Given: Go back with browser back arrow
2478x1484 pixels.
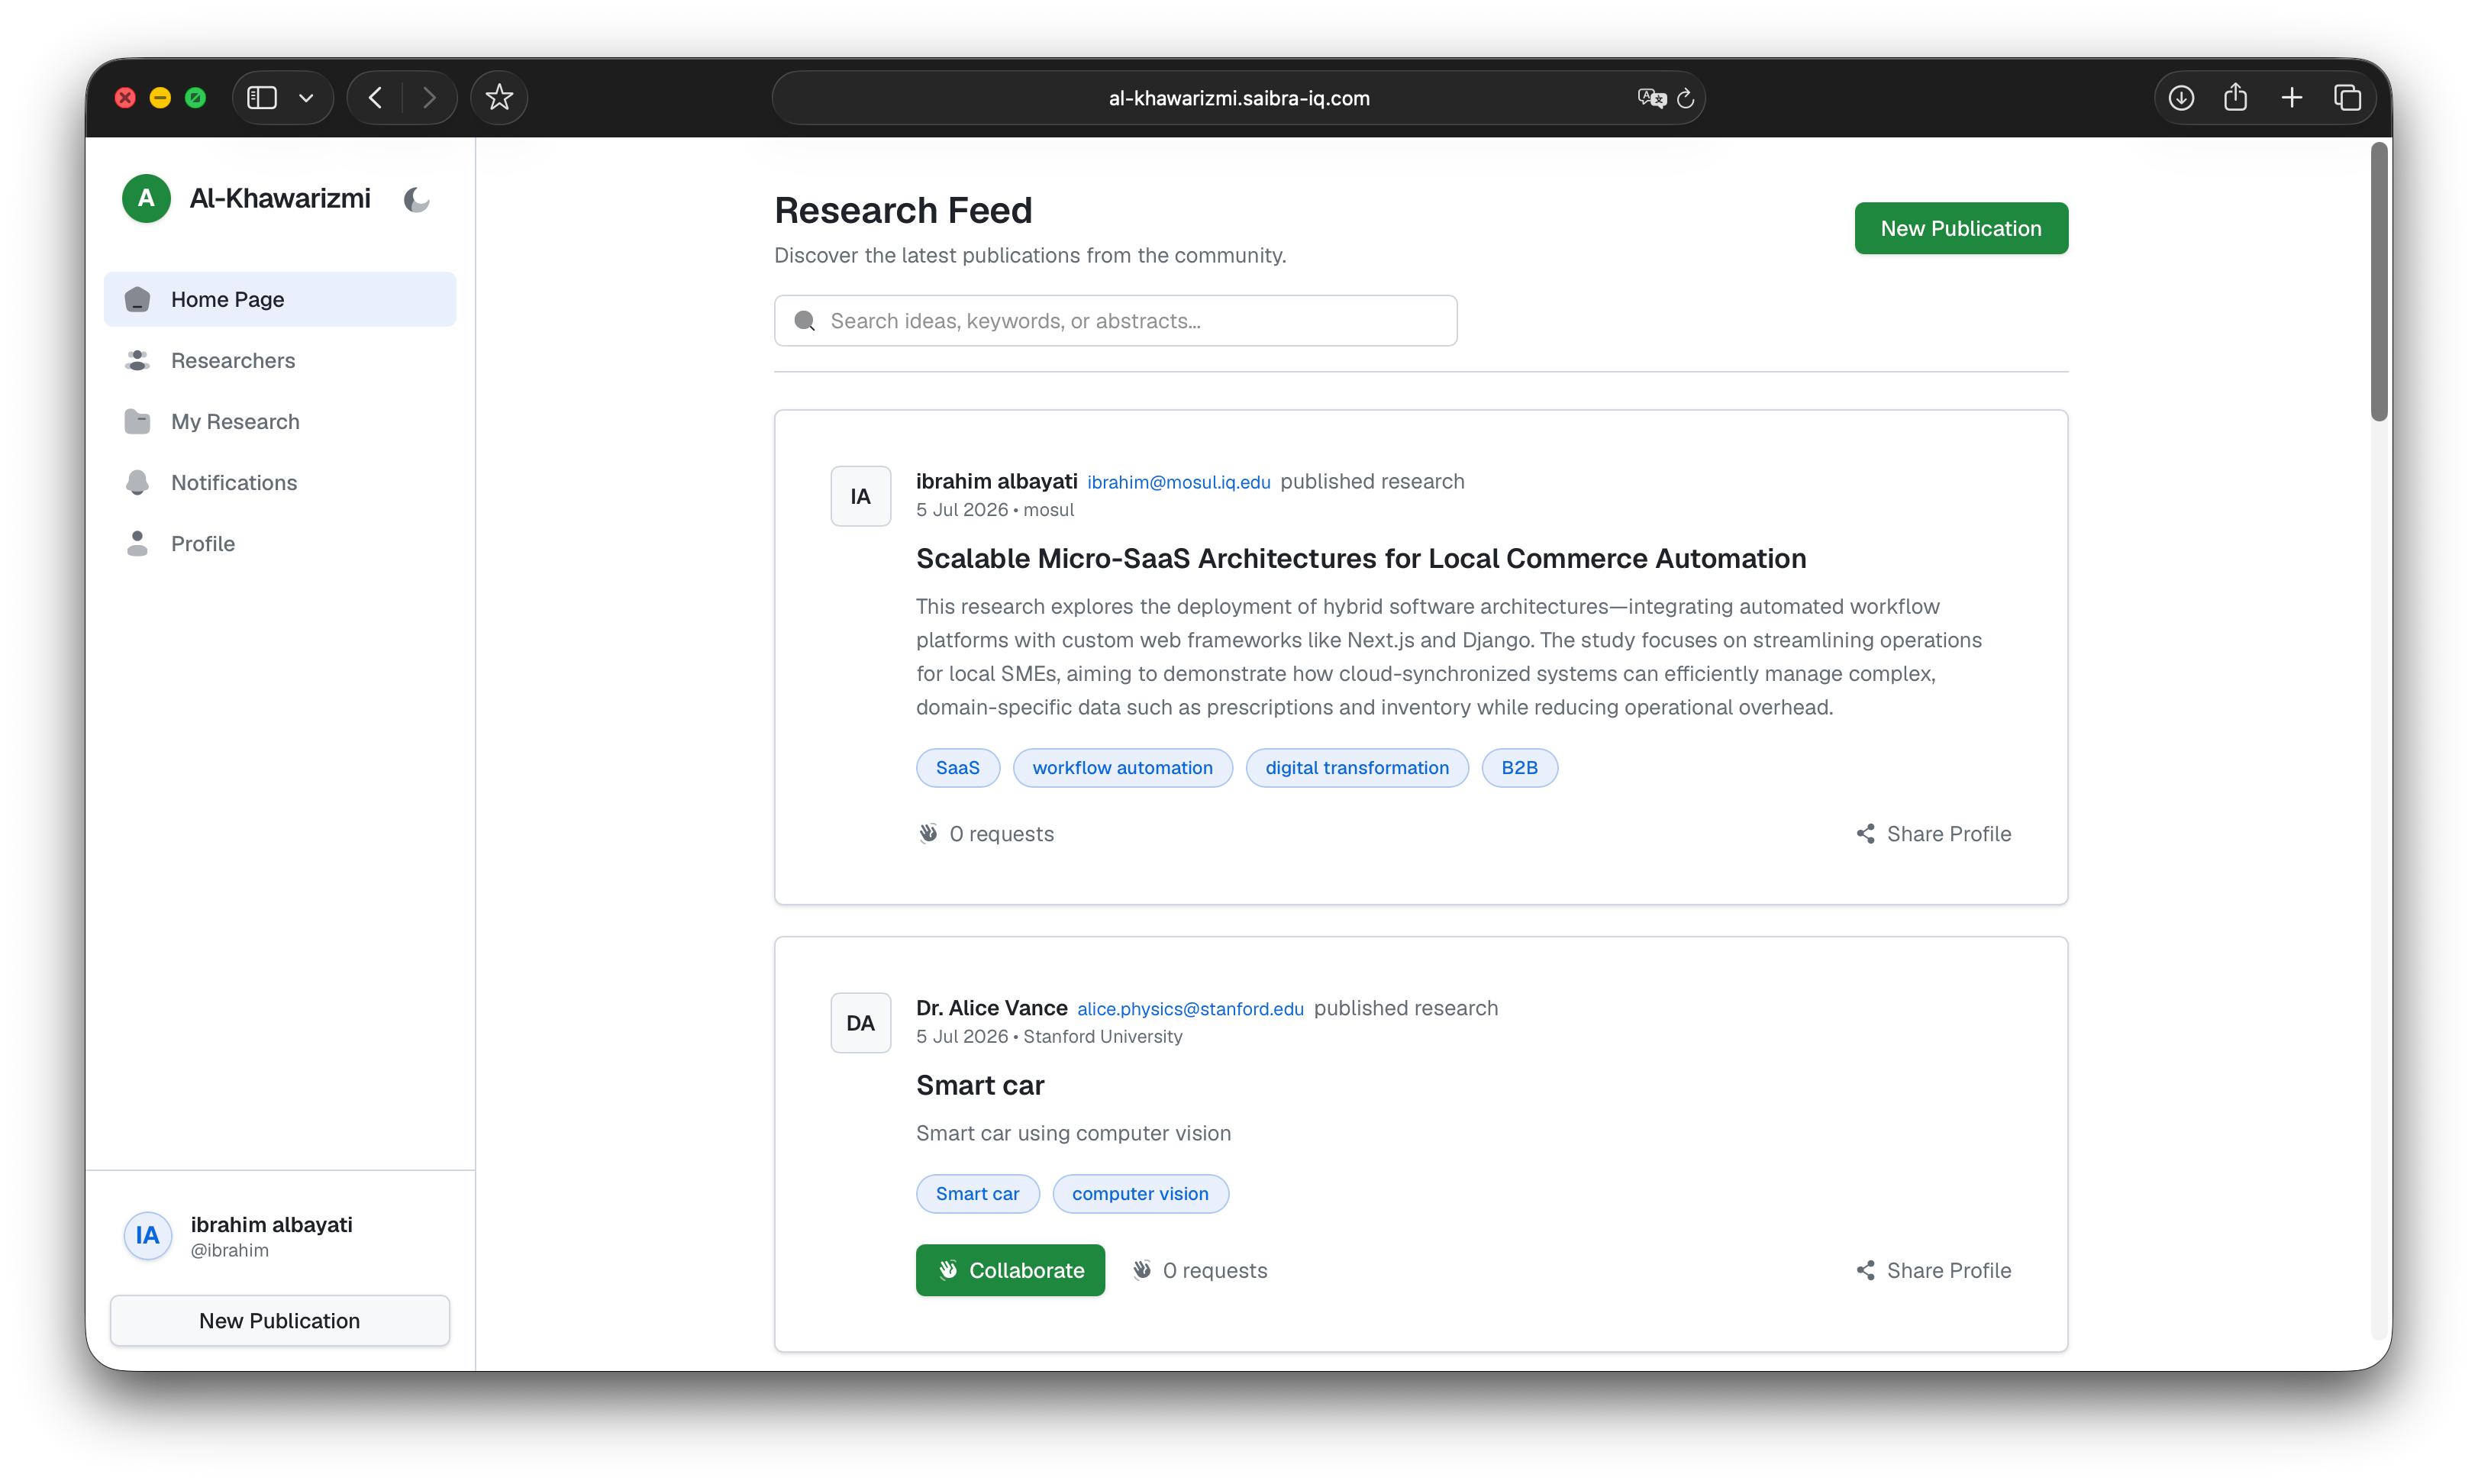Looking at the screenshot, I should point(375,98).
